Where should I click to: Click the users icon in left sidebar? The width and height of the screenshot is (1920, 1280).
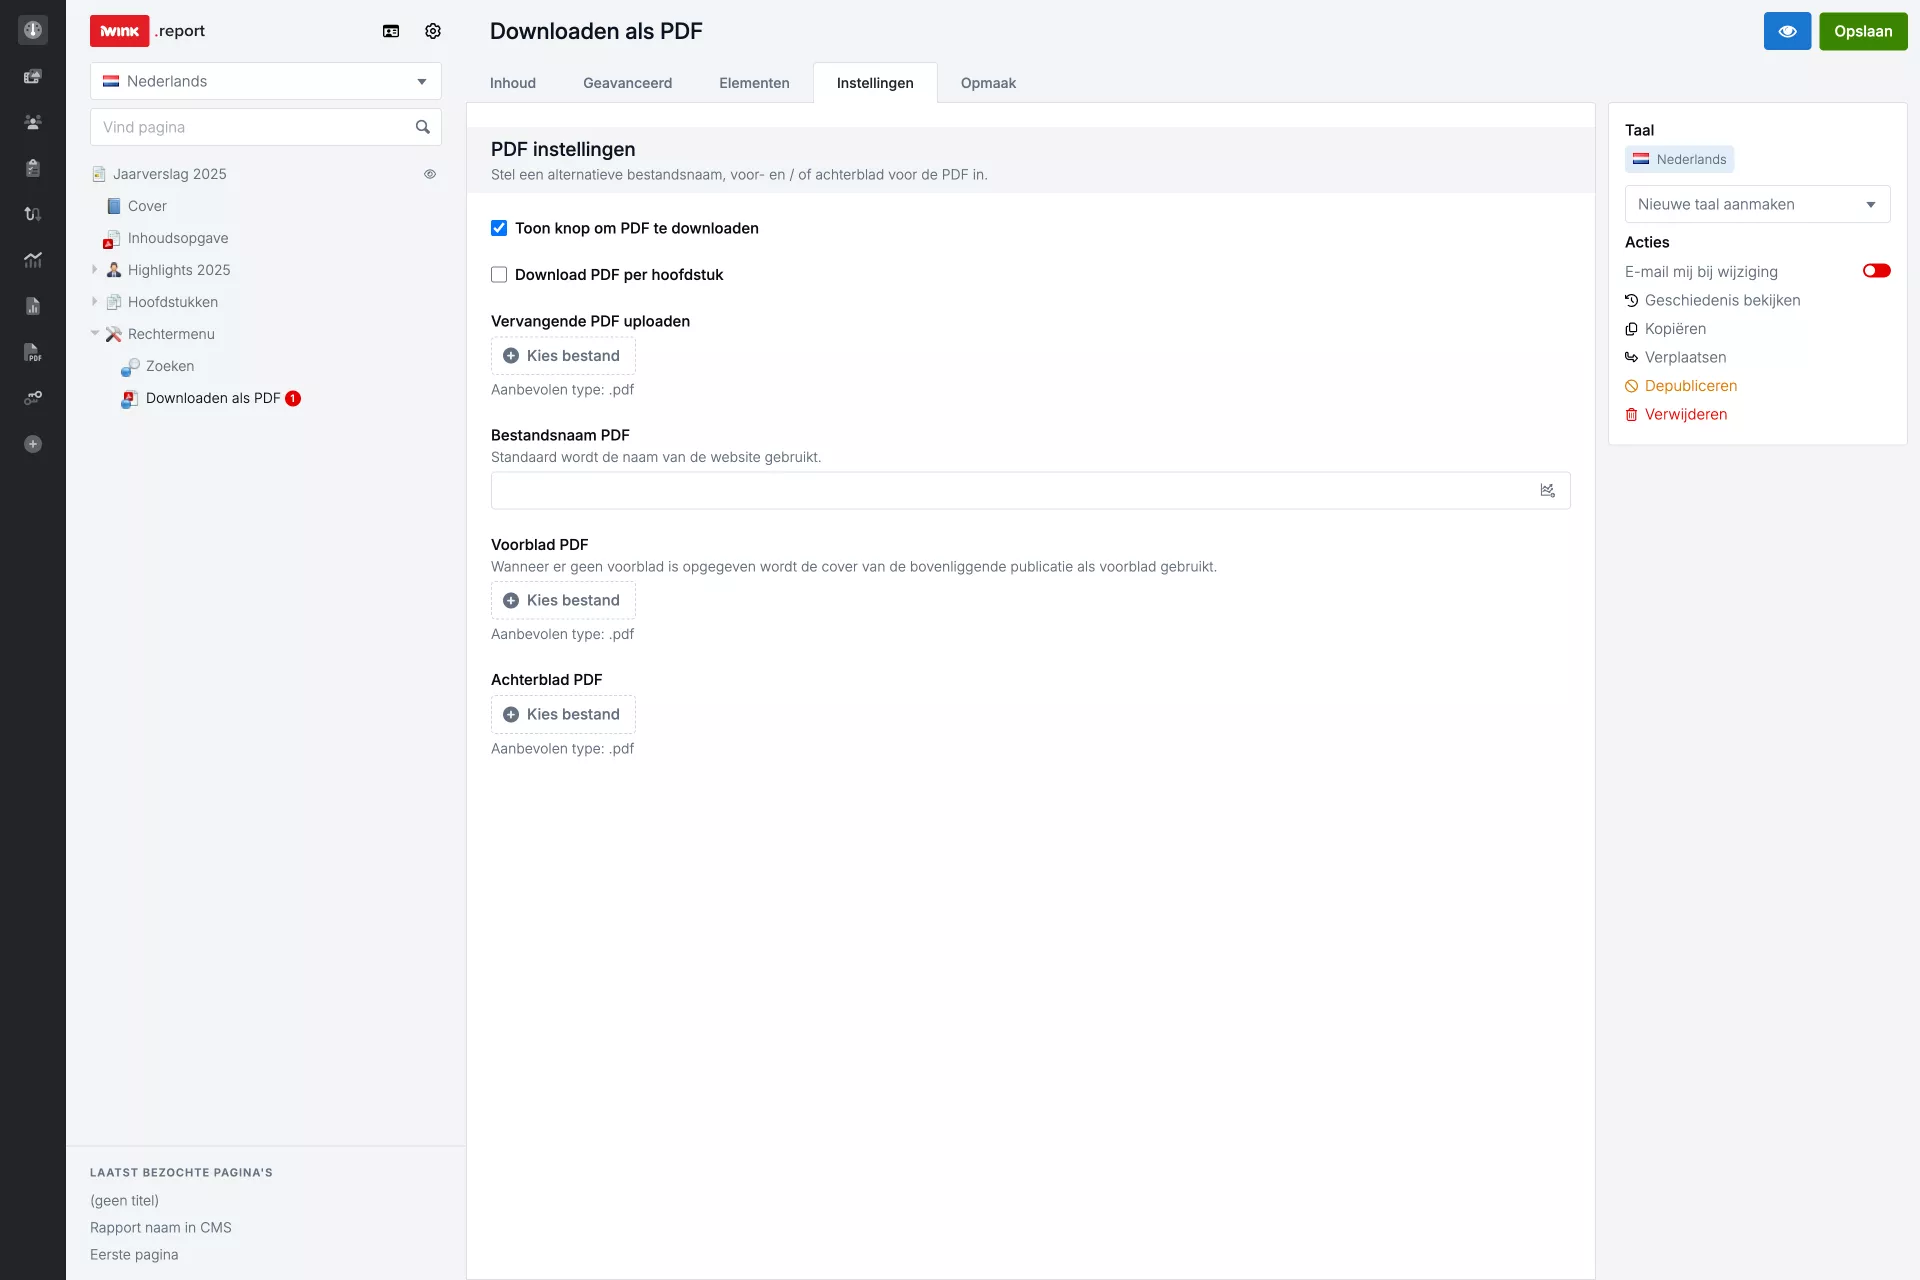(33, 122)
